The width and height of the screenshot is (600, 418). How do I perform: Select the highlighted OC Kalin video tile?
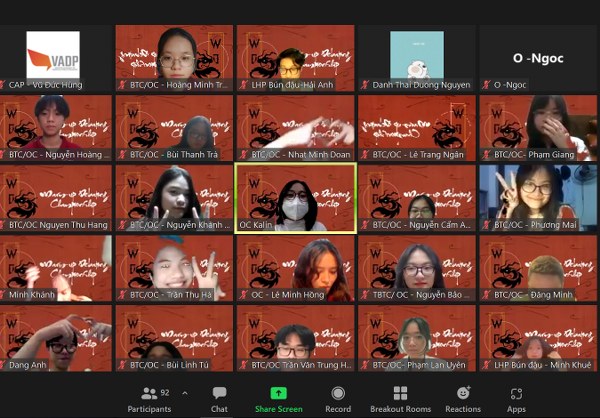coord(295,198)
